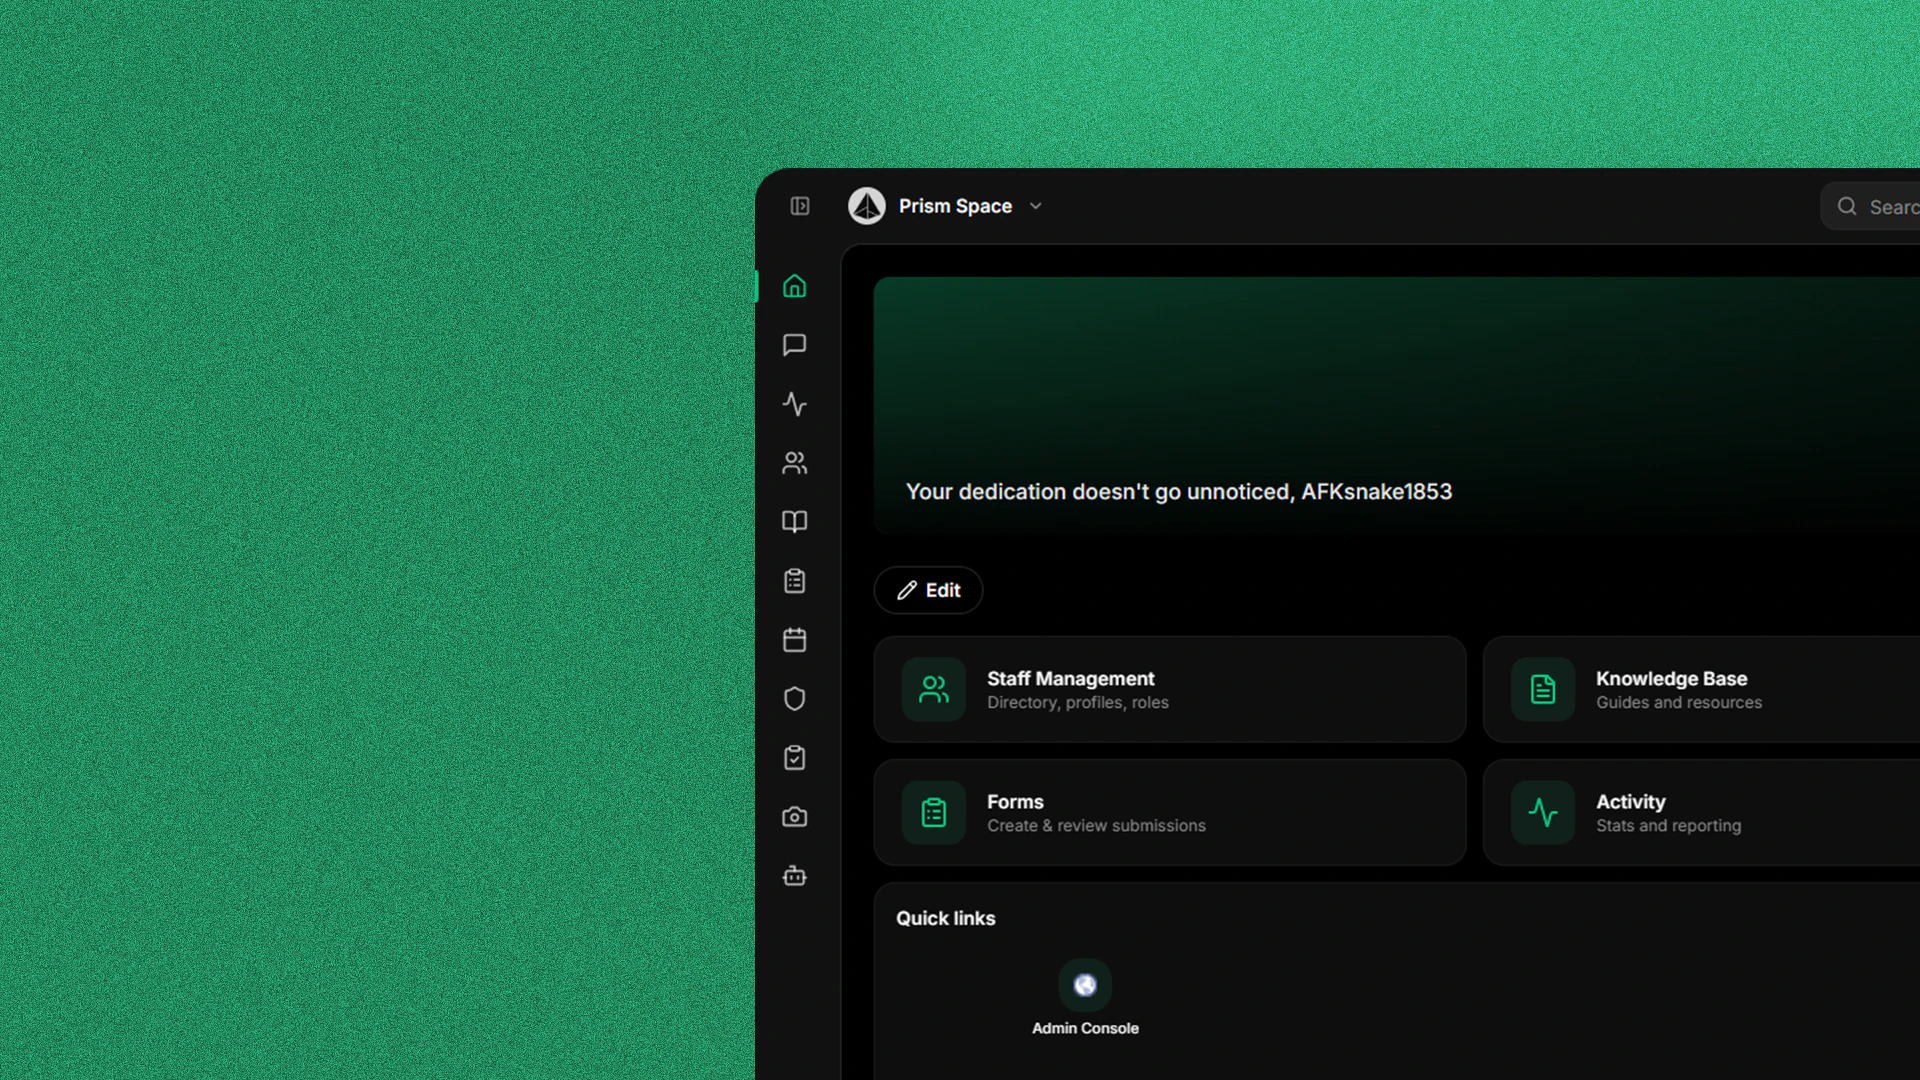The width and height of the screenshot is (1920, 1080).
Task: Select the checklist tasks icon
Action: click(x=794, y=757)
